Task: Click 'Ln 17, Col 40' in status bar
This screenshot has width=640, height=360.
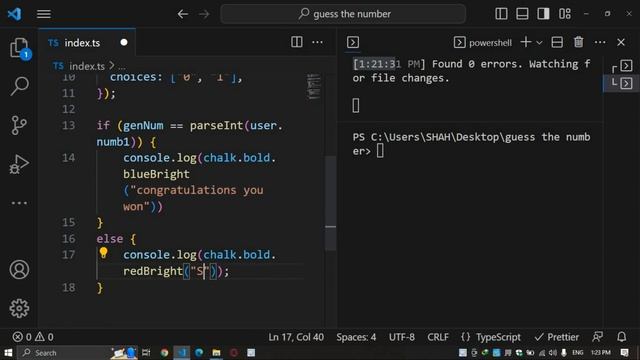Action: point(296,337)
